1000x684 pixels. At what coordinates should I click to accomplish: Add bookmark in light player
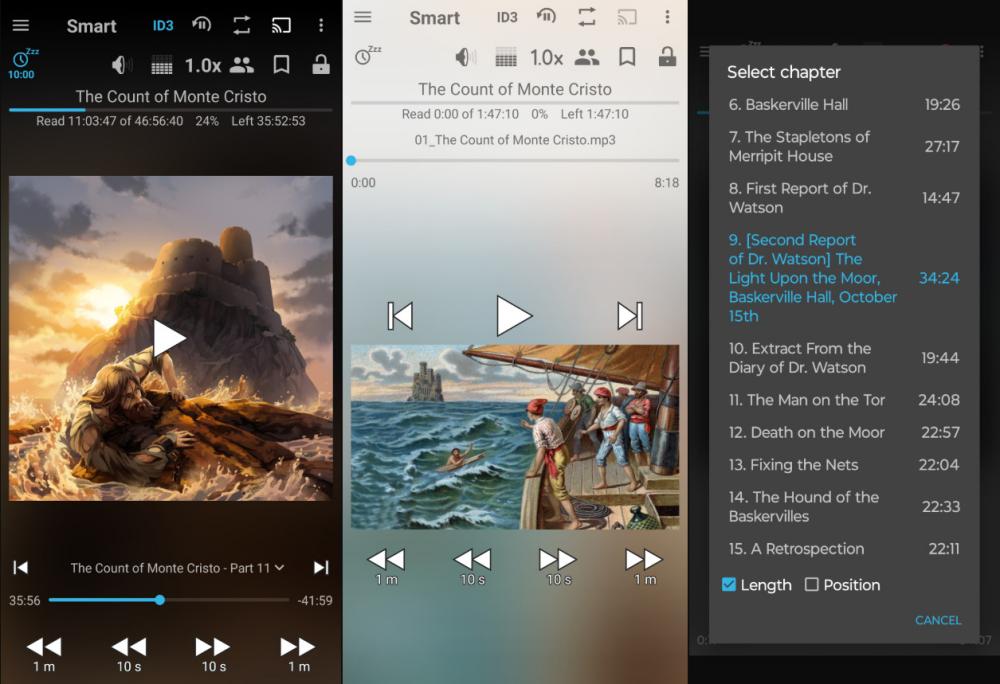pos(627,57)
